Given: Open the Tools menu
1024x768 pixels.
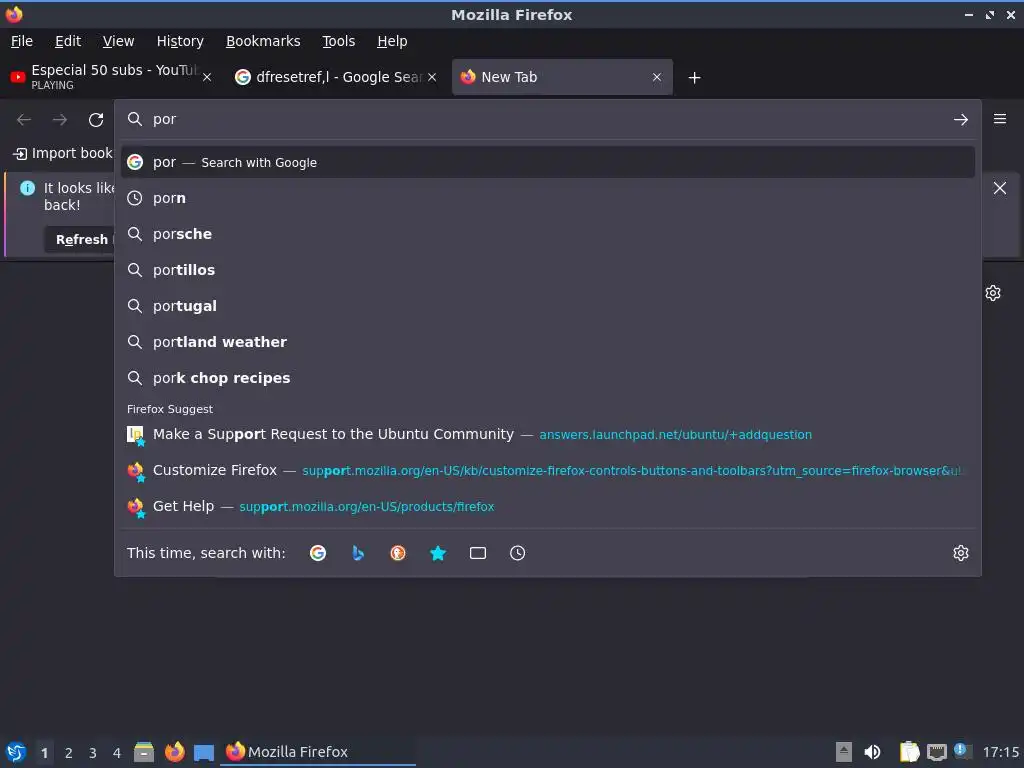Looking at the screenshot, I should pyautogui.click(x=338, y=41).
